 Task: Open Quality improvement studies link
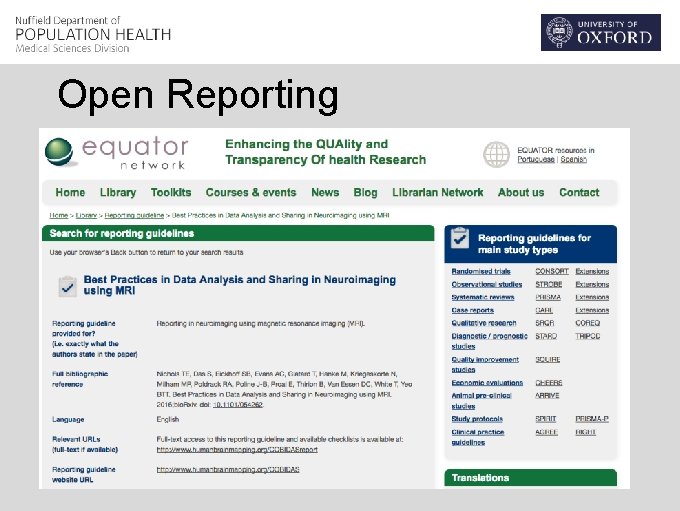485,364
